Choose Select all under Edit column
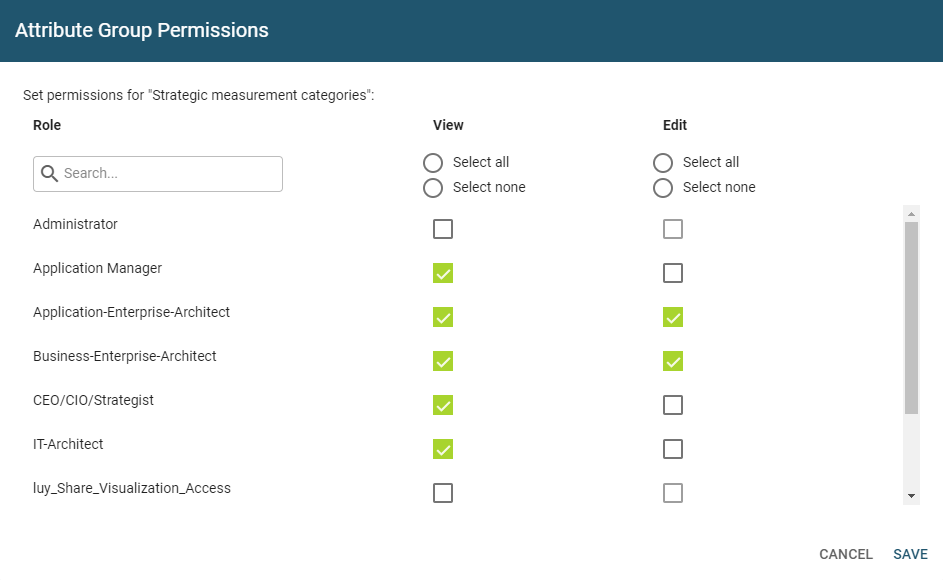Image resolution: width=943 pixels, height=580 pixels. point(663,163)
